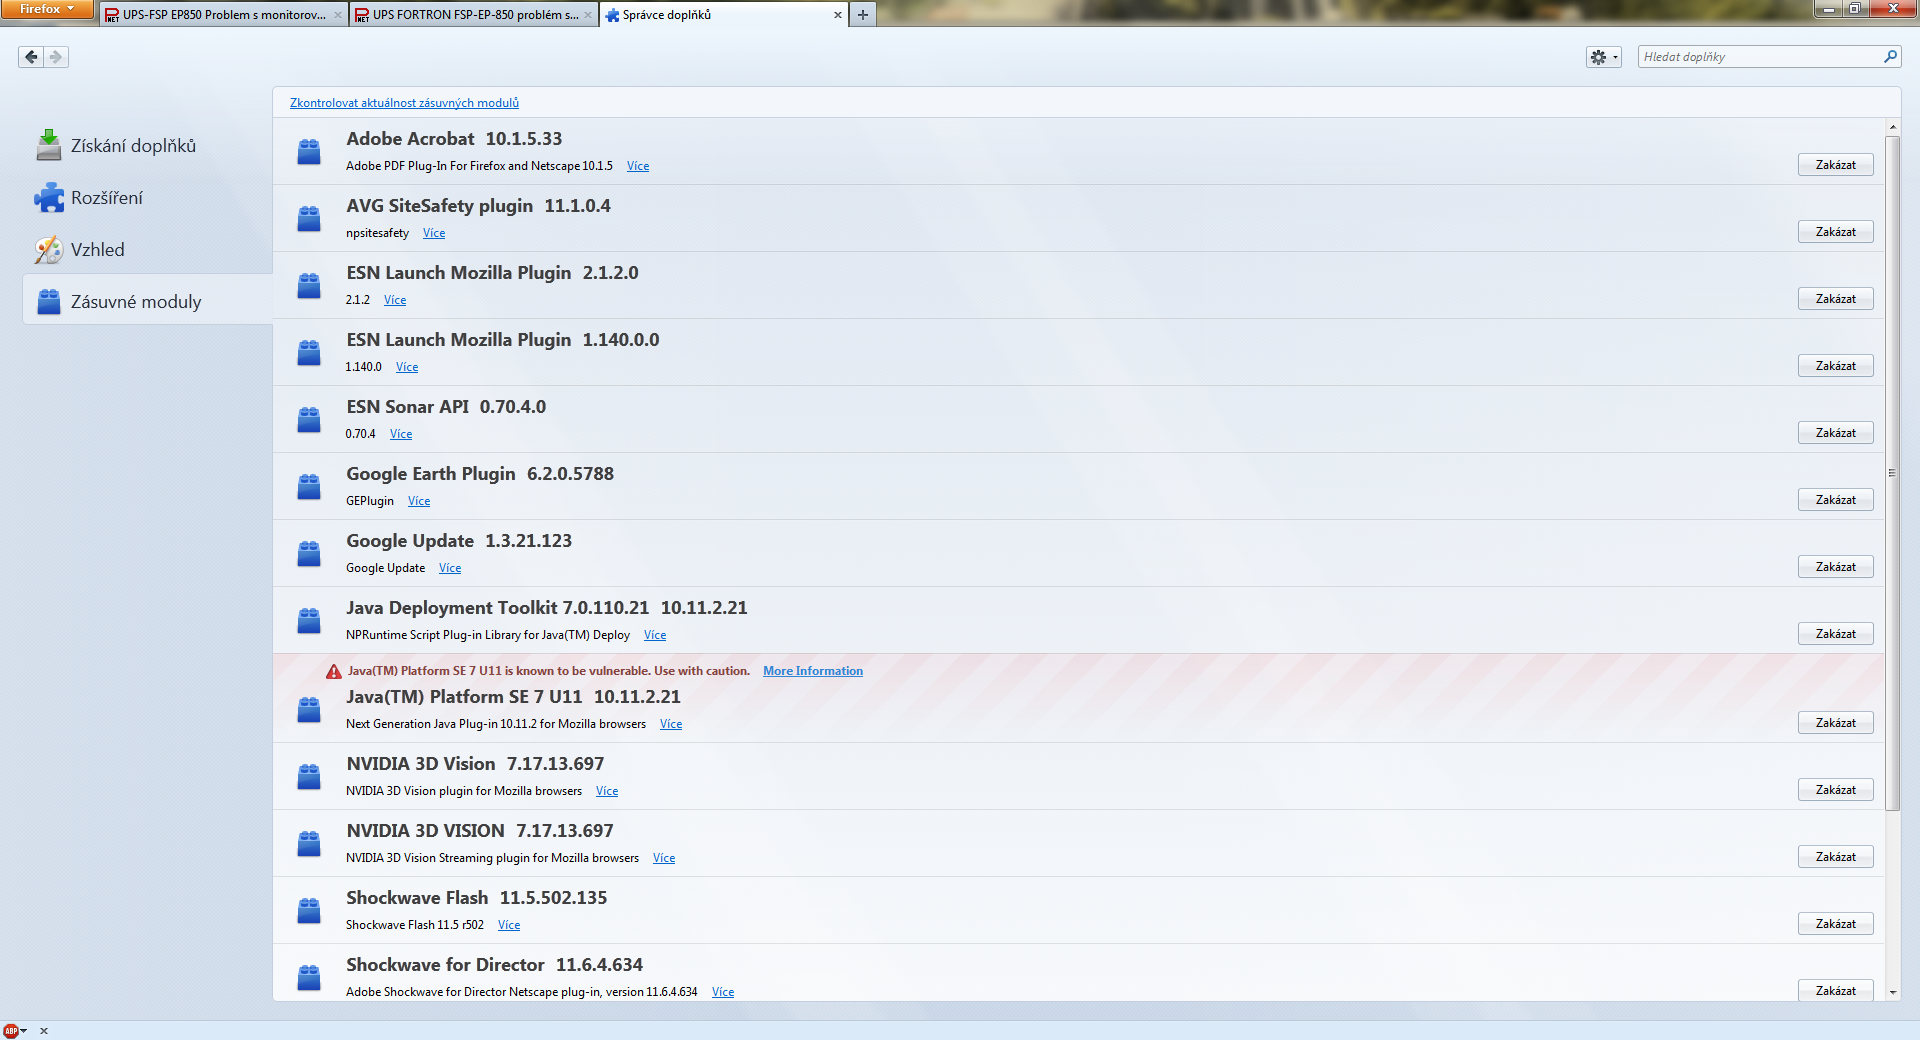Disable Shockwave for Director with Zakázat
This screenshot has height=1040, width=1920.
[x=1835, y=991]
